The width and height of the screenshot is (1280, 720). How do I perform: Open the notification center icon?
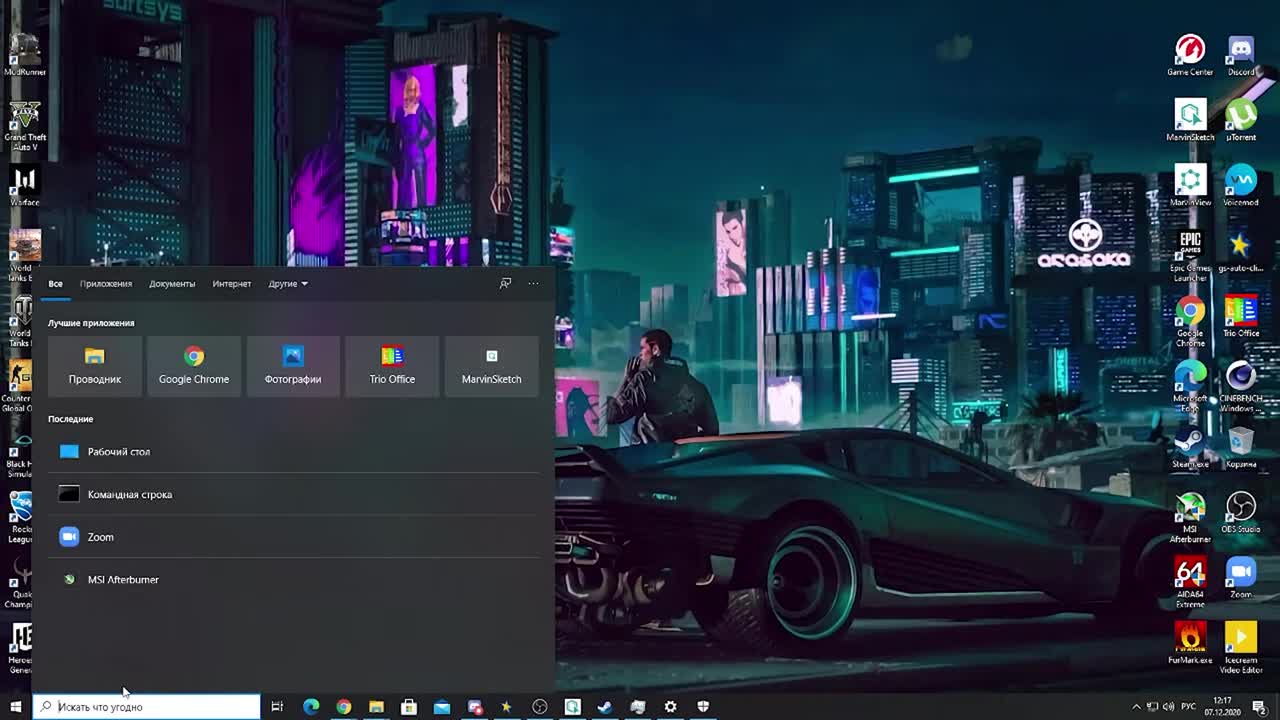(x=1260, y=707)
